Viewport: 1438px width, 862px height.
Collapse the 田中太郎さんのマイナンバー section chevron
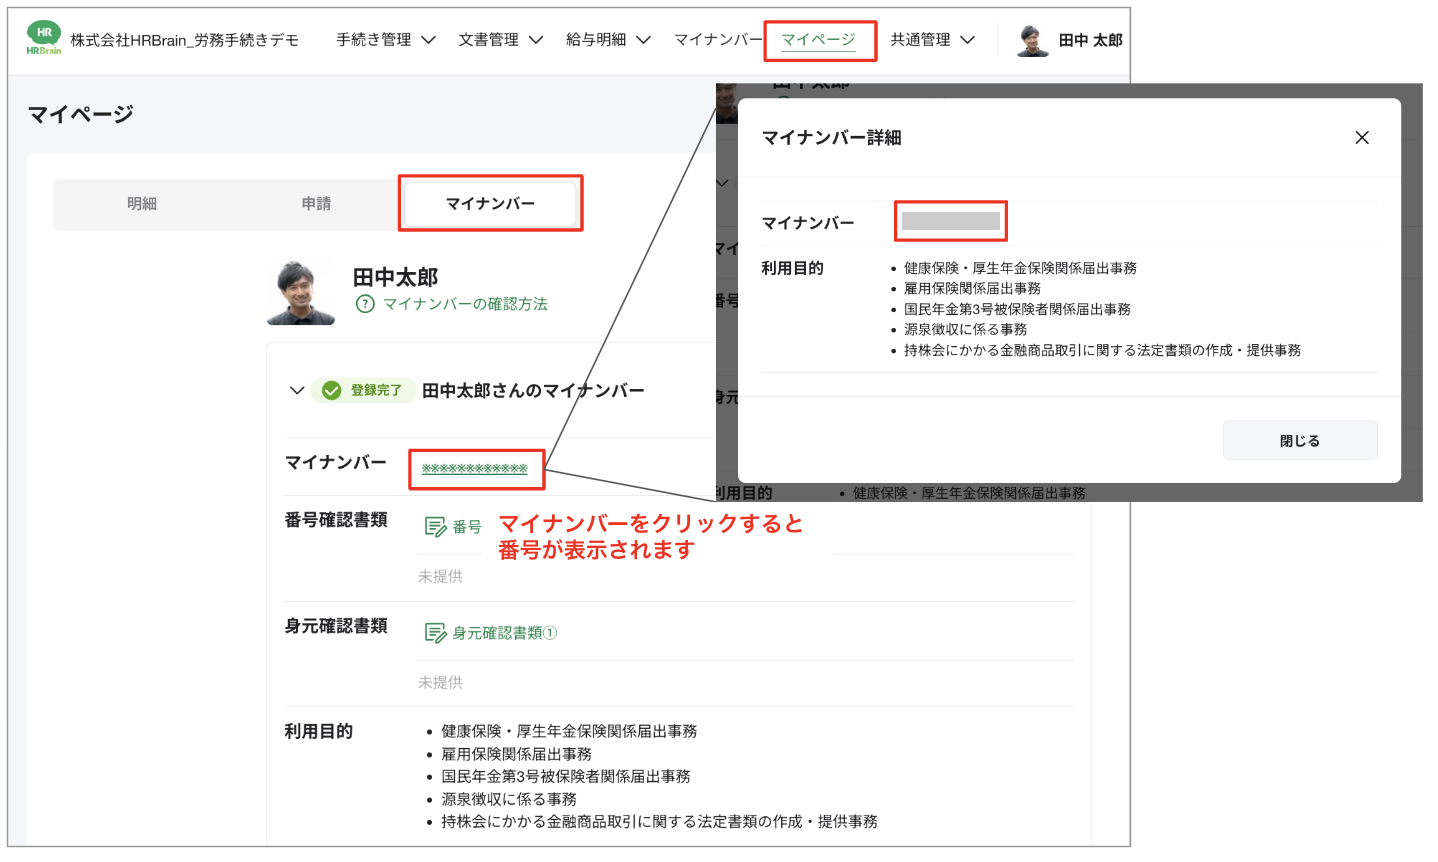click(x=297, y=390)
